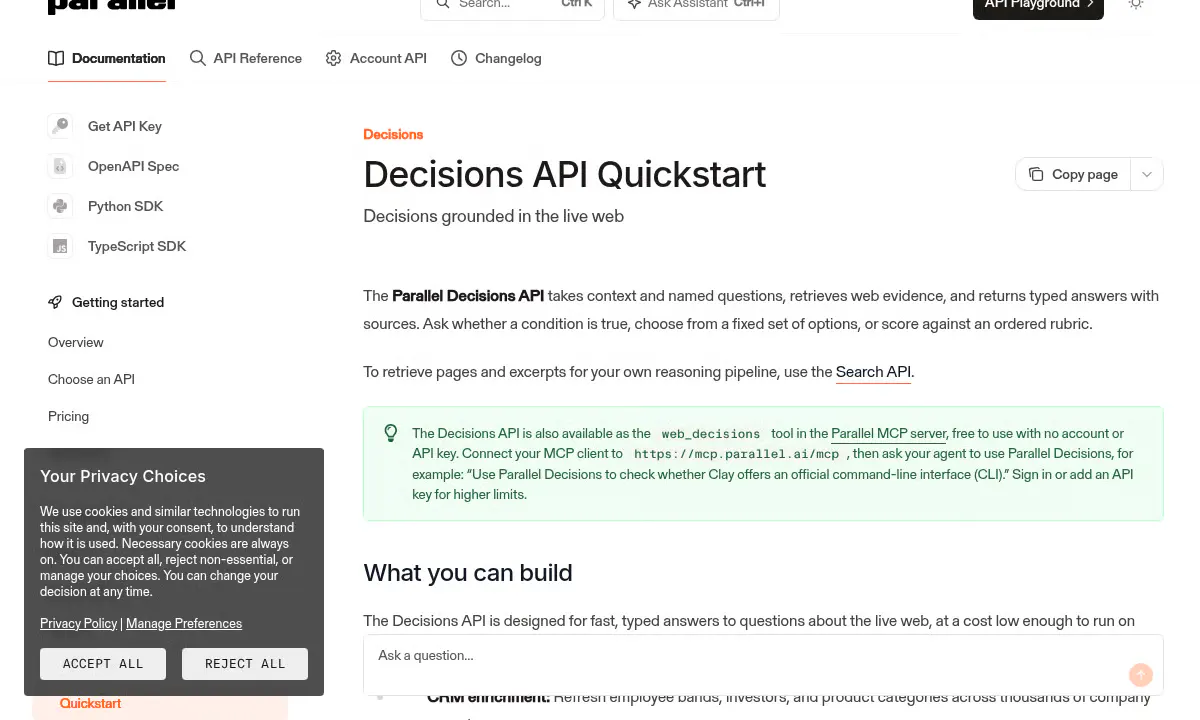Open the Manage Preferences link

click(x=184, y=623)
